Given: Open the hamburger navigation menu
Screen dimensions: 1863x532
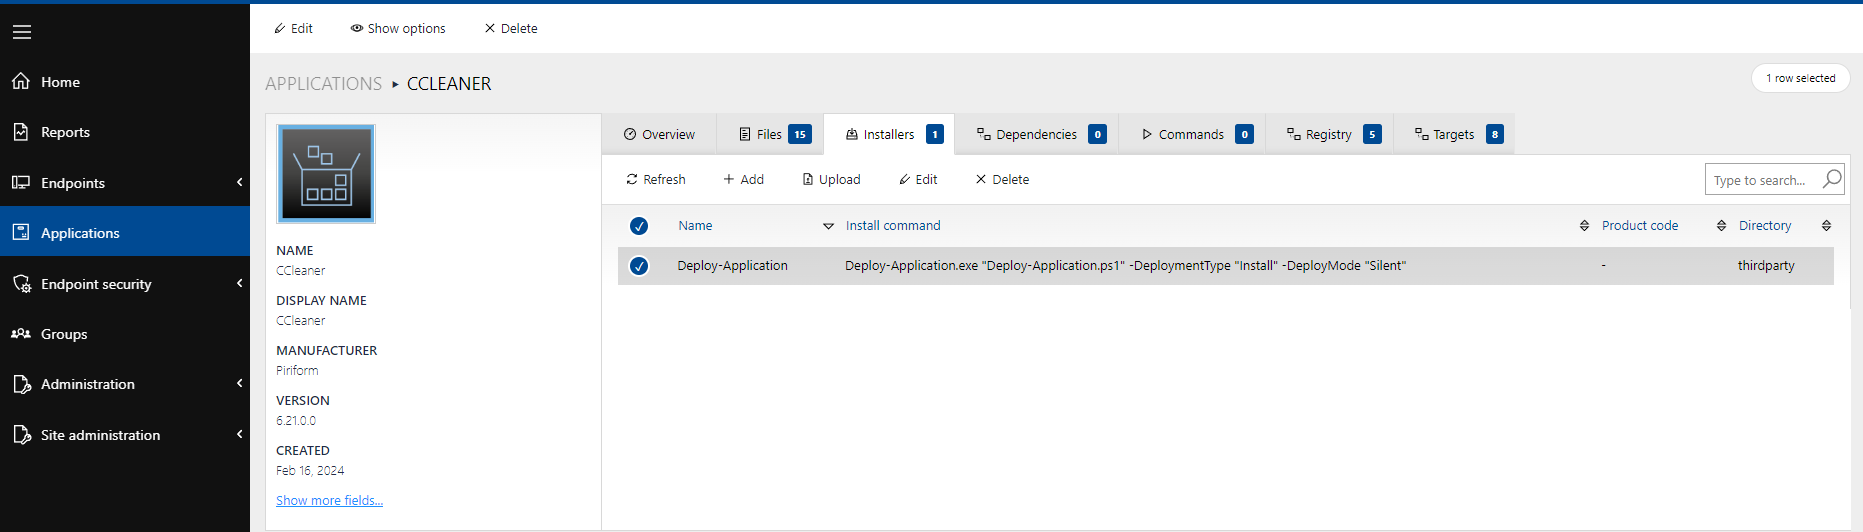Looking at the screenshot, I should click(x=22, y=32).
